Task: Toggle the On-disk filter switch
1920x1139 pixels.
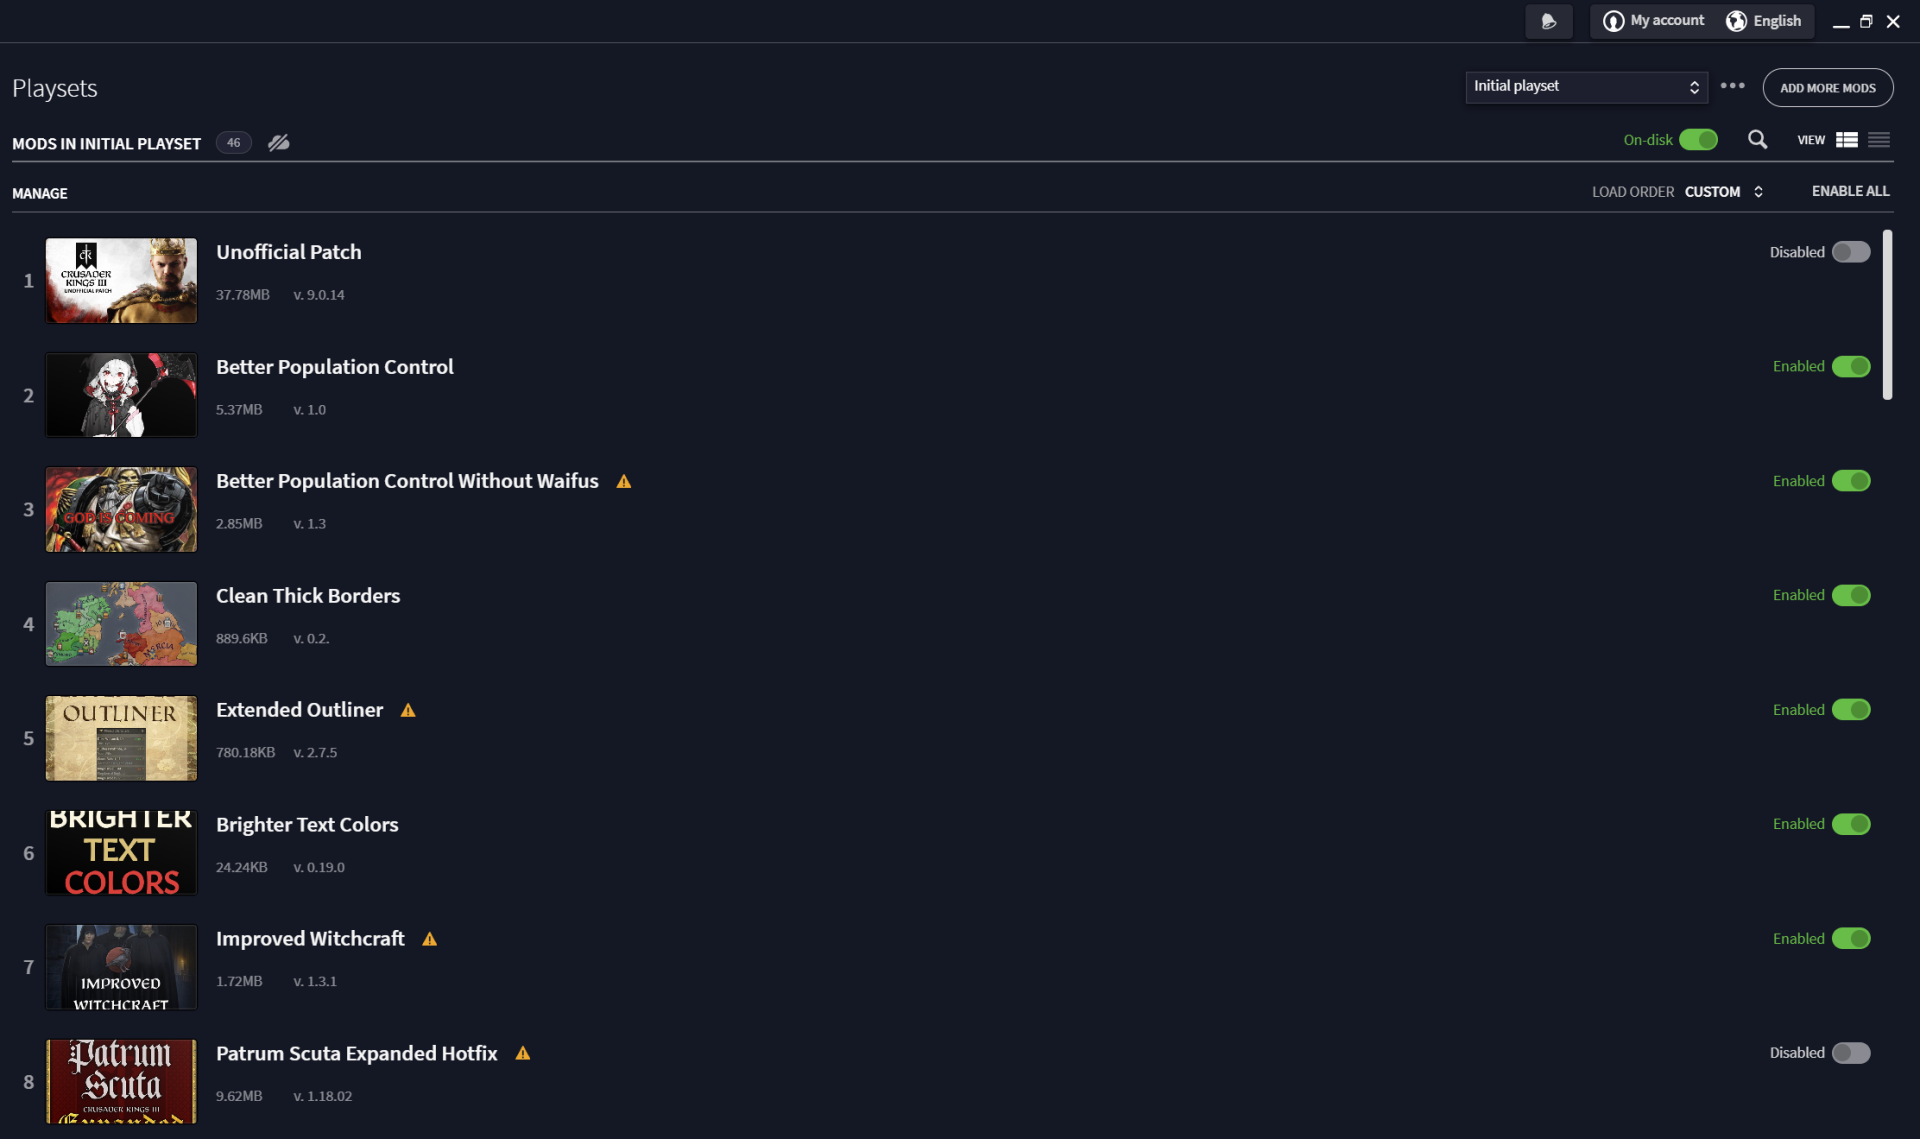Action: click(x=1698, y=140)
